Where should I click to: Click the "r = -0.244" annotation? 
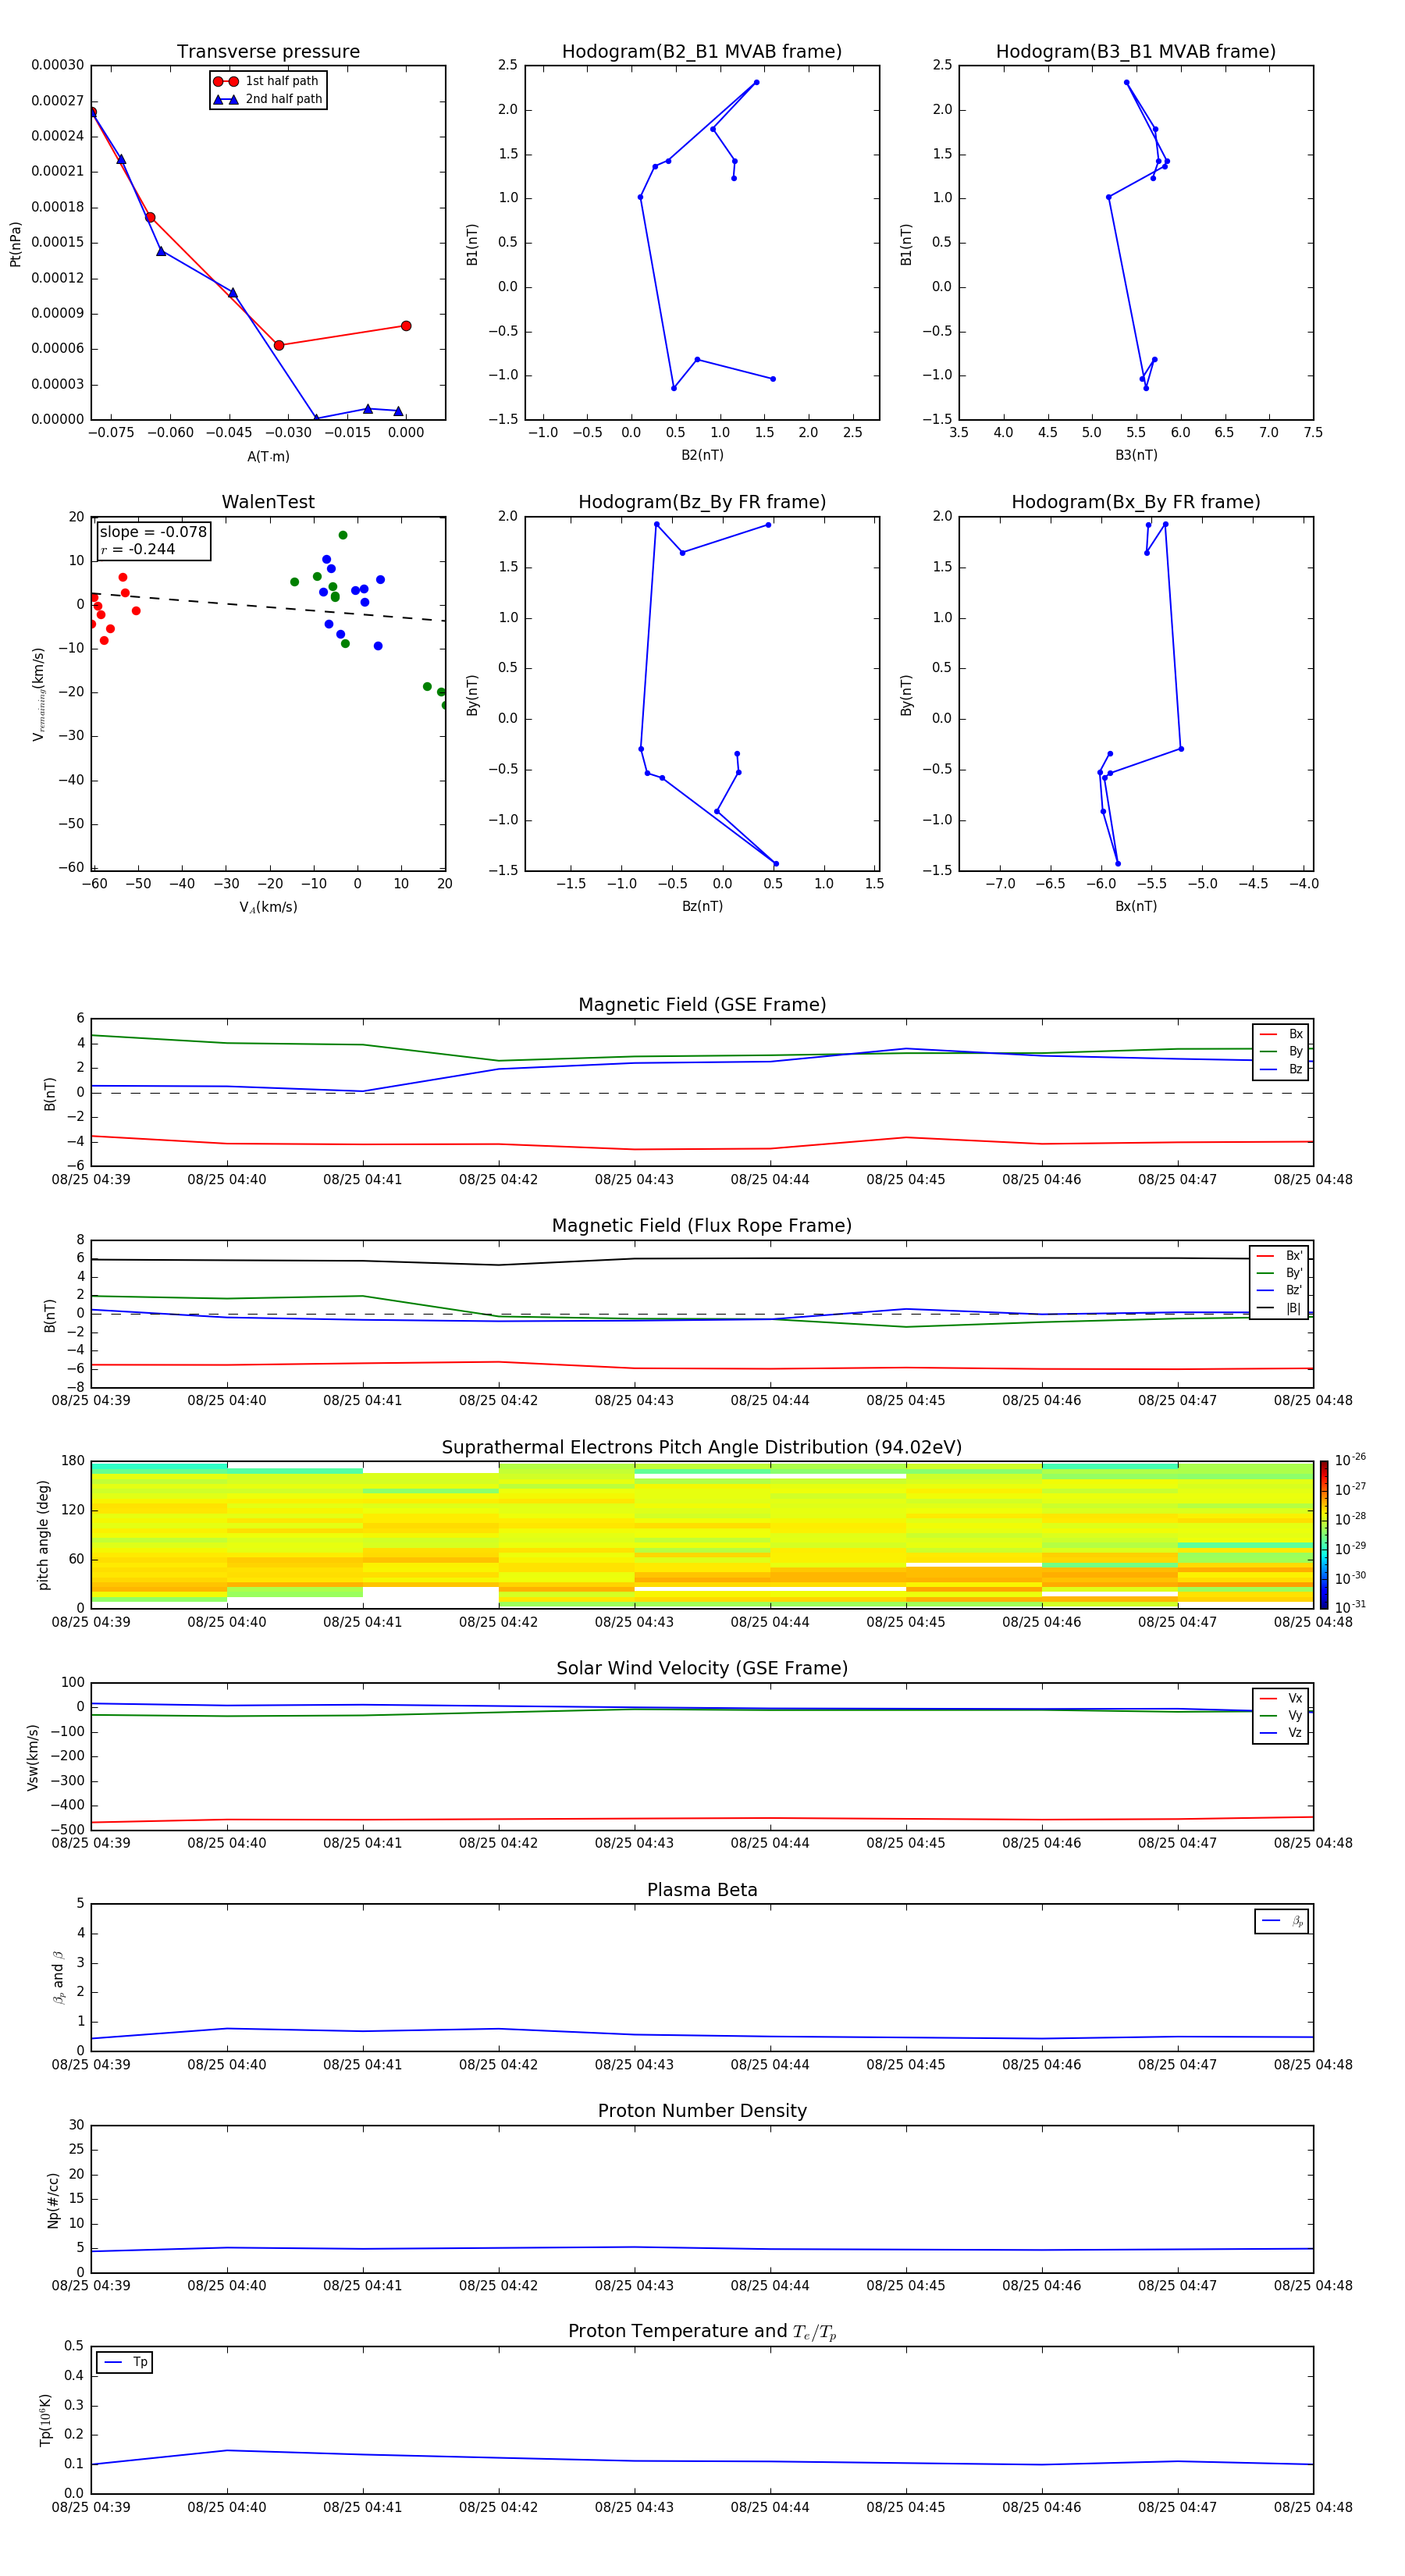(x=138, y=549)
